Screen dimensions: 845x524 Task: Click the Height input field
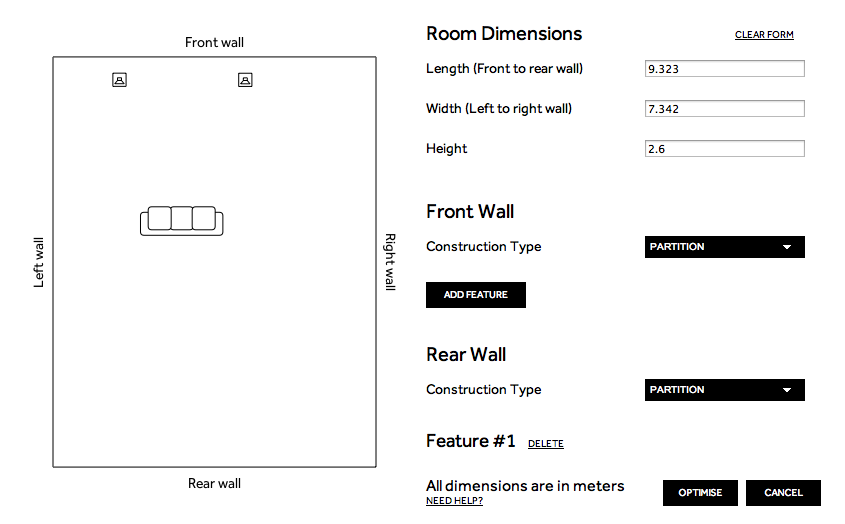click(x=724, y=149)
